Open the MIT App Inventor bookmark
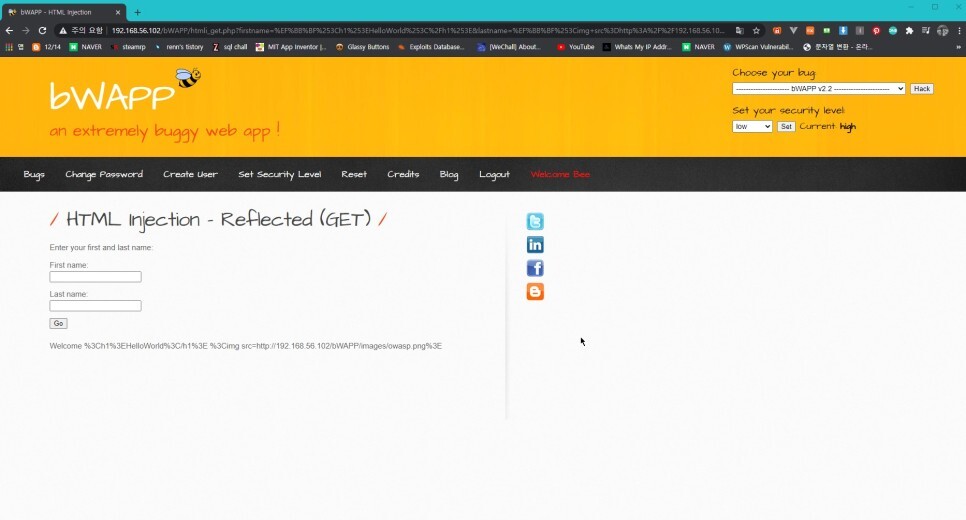 [291, 47]
